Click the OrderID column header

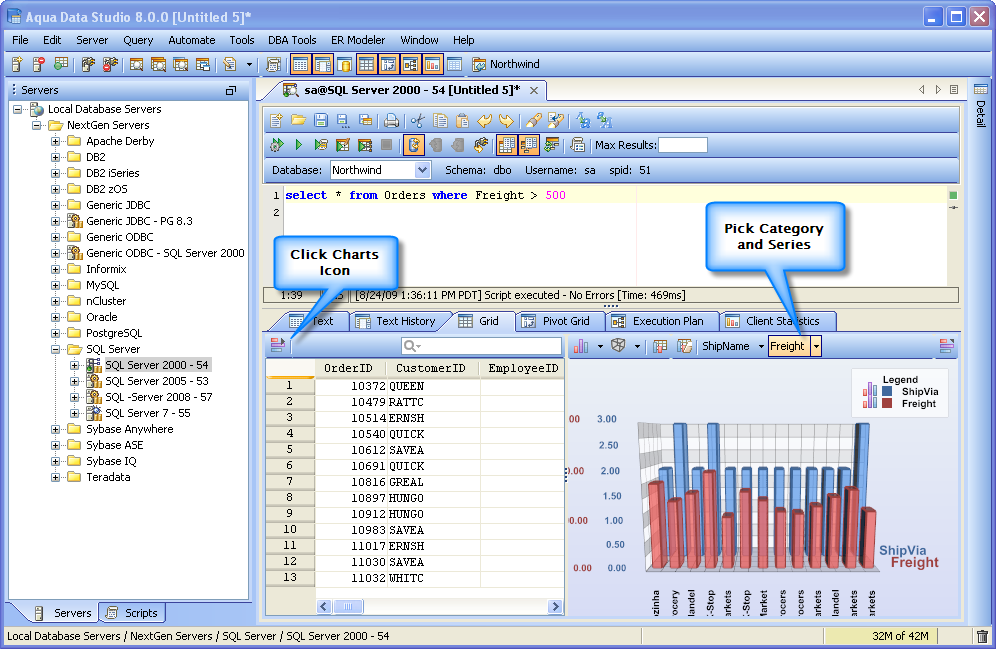pos(349,368)
